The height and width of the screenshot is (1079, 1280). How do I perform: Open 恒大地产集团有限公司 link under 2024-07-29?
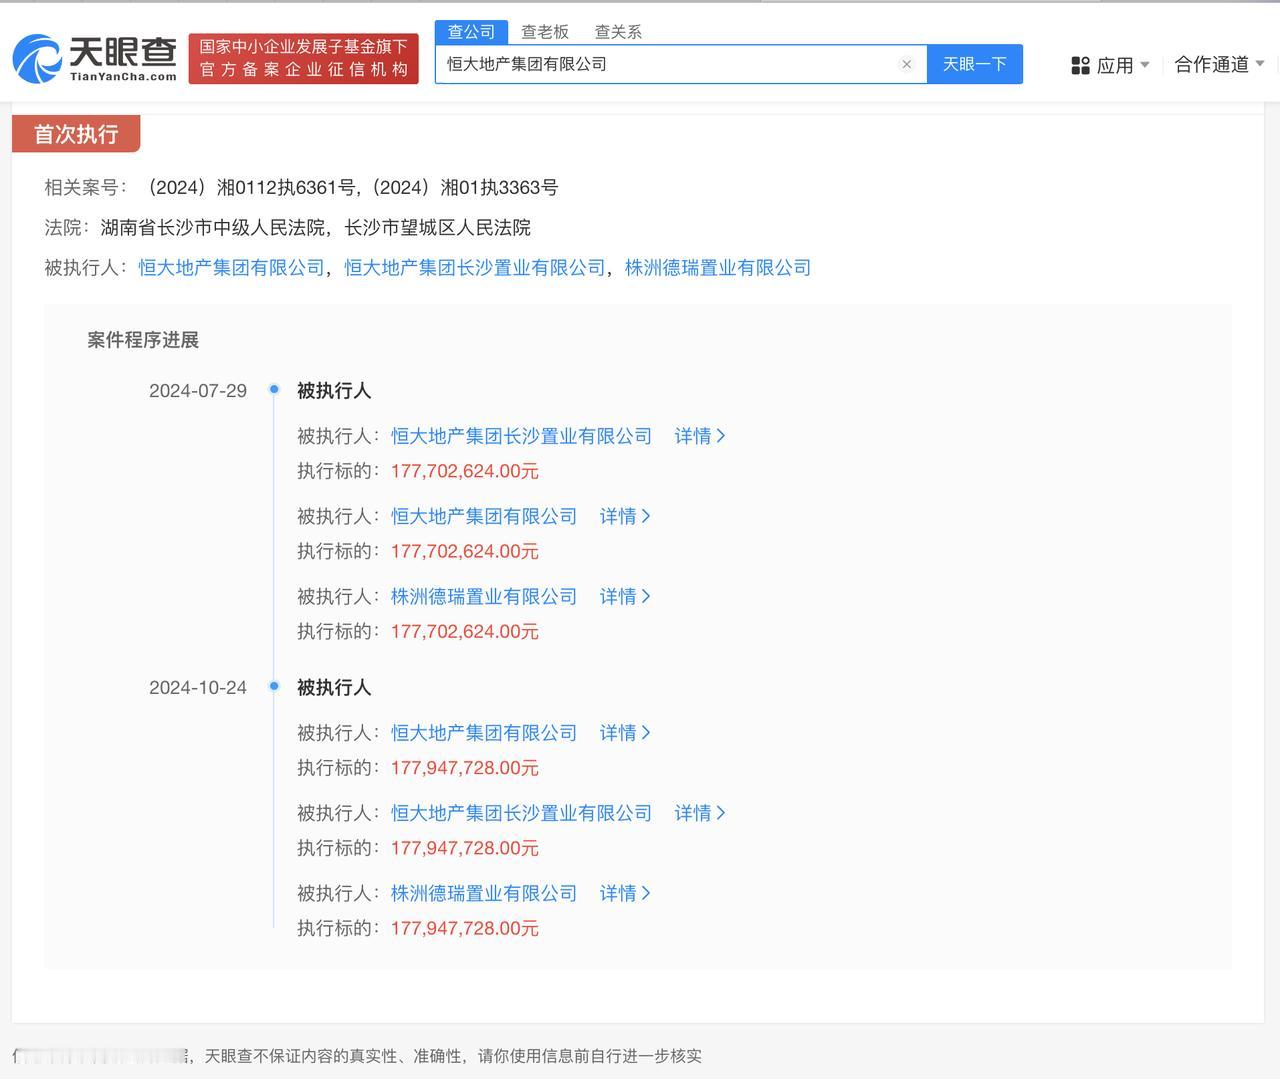pyautogui.click(x=484, y=516)
